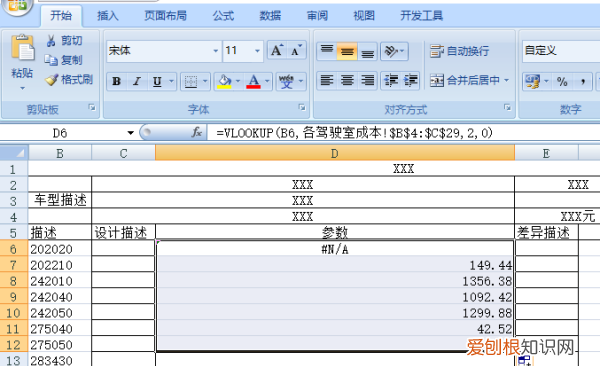Switch to the Insert (插入) tab
Screen dimensions: 600x366
point(108,16)
